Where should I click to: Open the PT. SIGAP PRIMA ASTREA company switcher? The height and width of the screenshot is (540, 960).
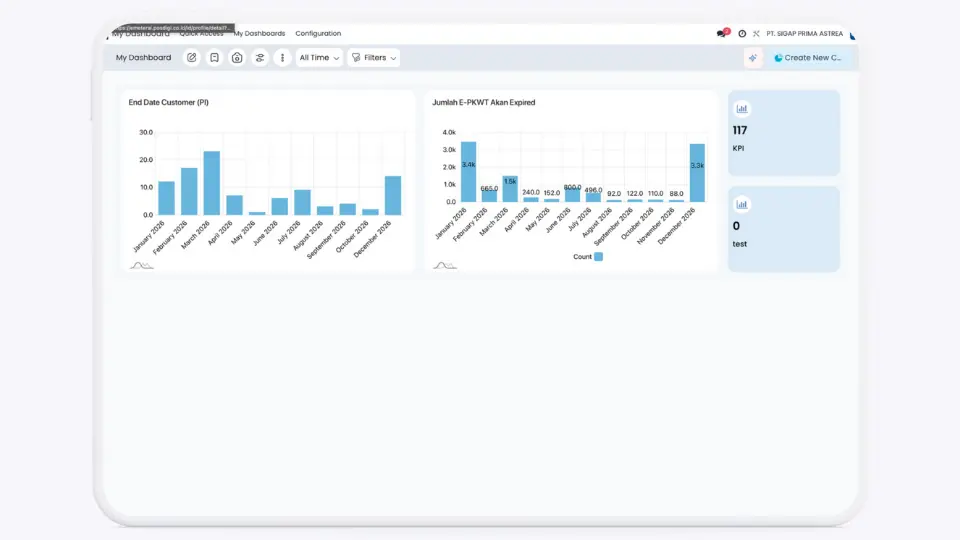(x=811, y=33)
